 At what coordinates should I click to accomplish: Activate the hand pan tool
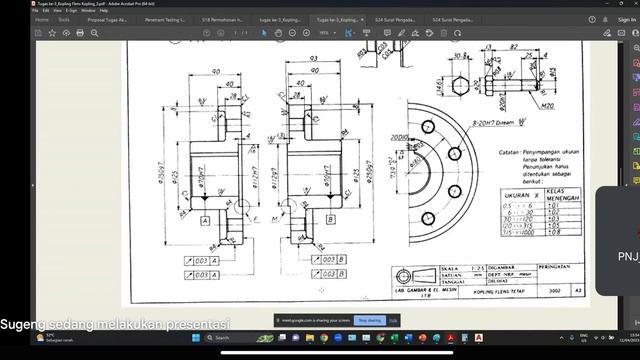point(278,33)
